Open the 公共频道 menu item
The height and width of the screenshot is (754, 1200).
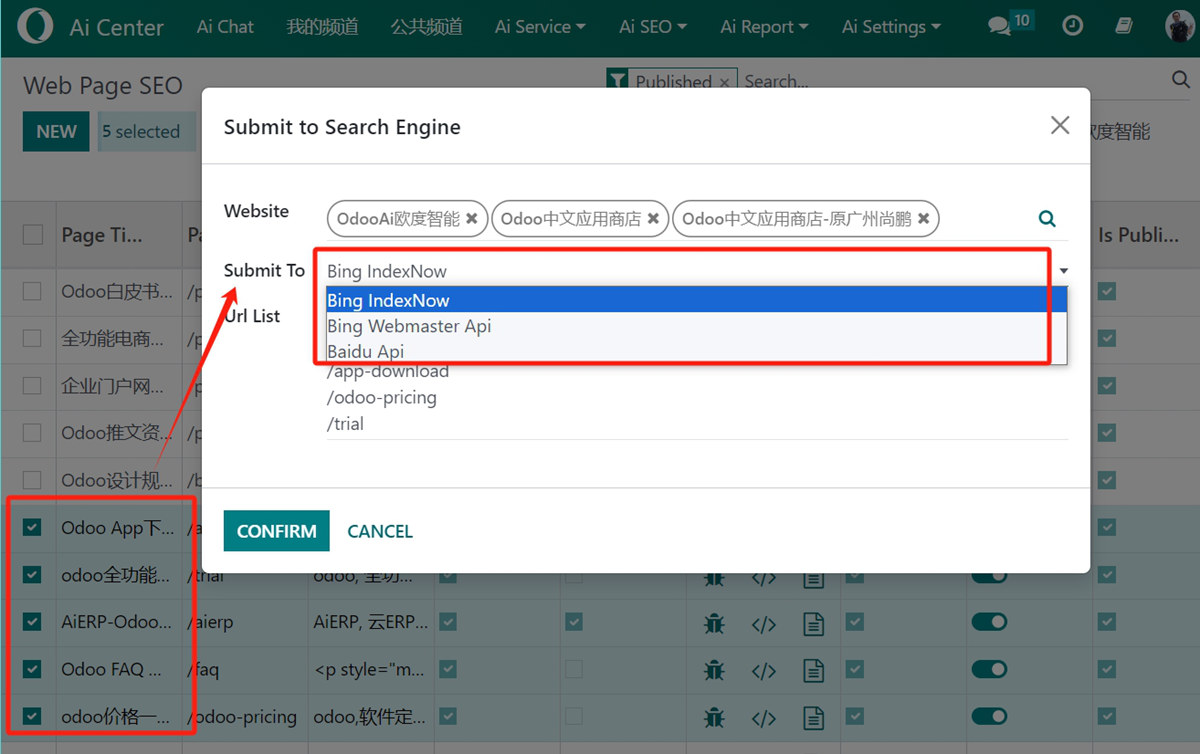pos(427,27)
